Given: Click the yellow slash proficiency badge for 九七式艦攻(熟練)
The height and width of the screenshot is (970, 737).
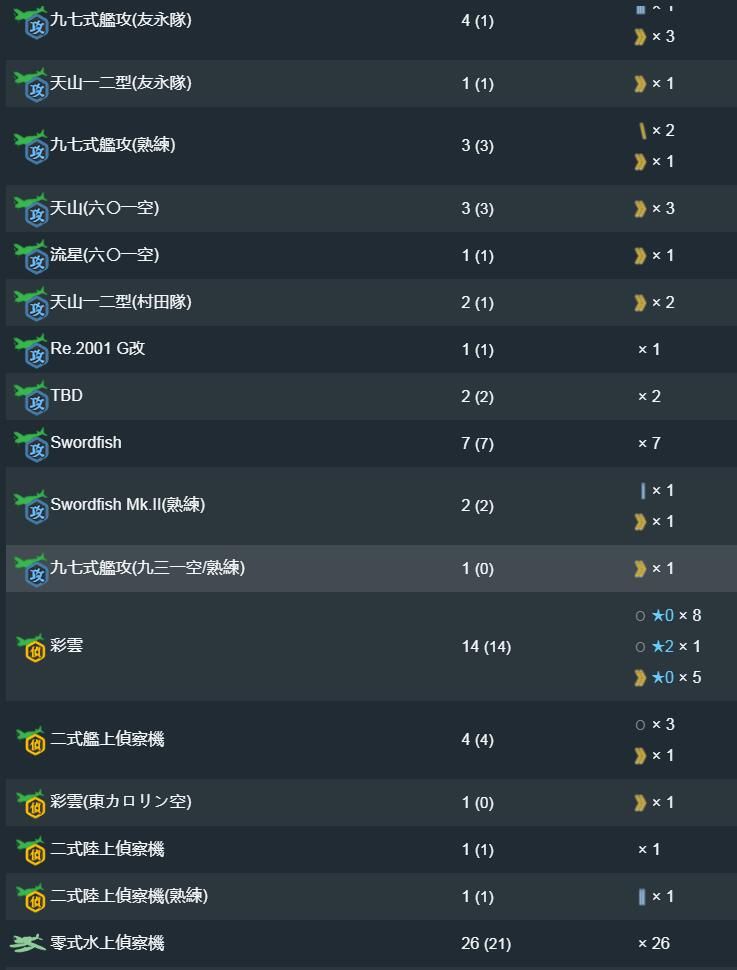Looking at the screenshot, I should [642, 131].
